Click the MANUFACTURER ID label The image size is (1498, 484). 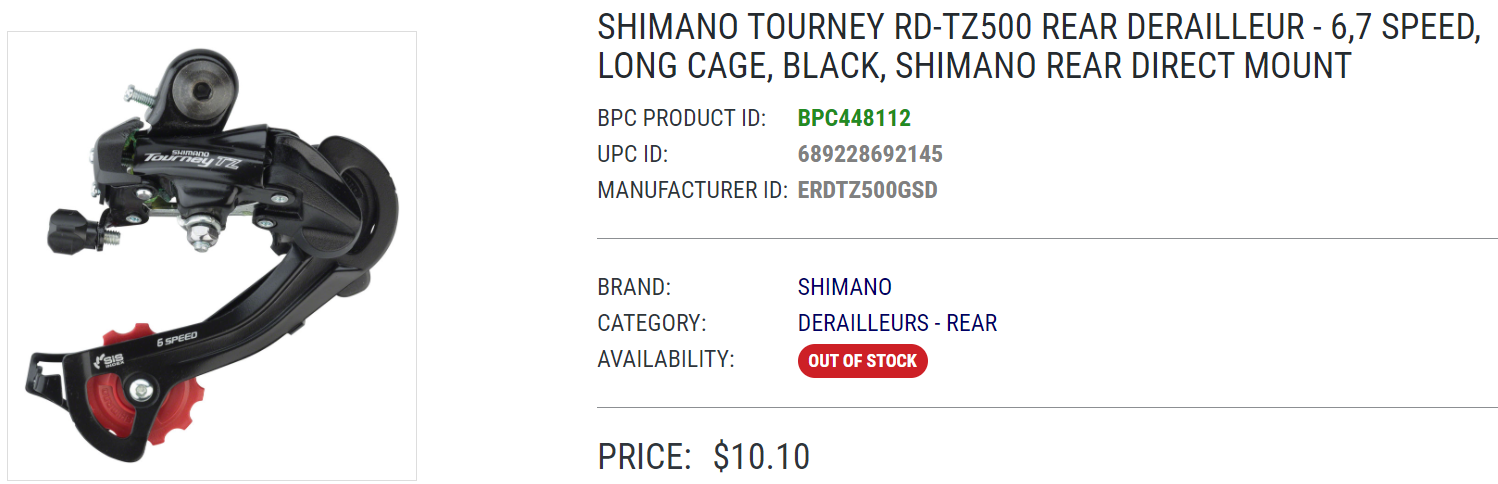(x=692, y=190)
